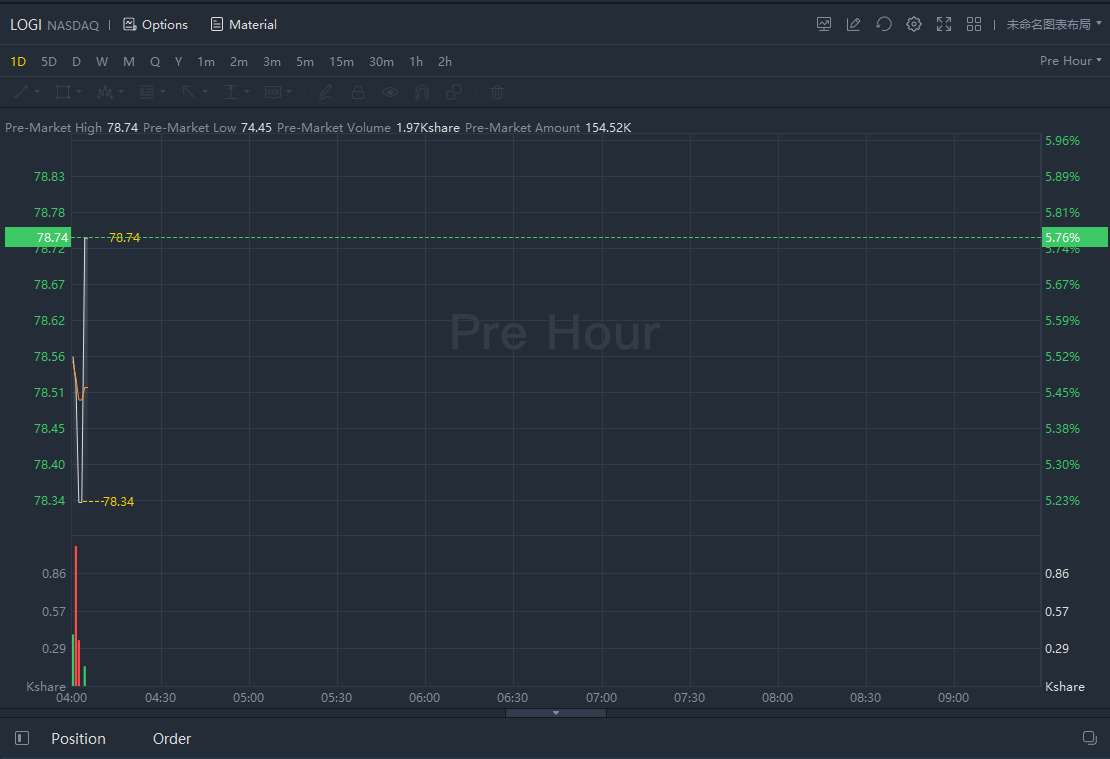
Task: Switch to the M monthly timeframe
Action: coord(129,62)
